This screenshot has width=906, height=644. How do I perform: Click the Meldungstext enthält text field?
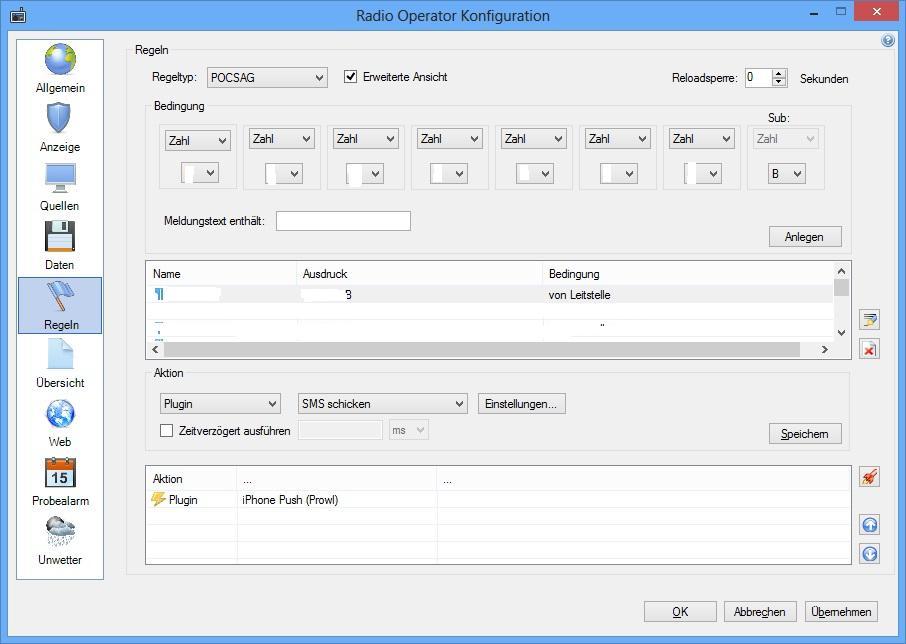pyautogui.click(x=343, y=221)
